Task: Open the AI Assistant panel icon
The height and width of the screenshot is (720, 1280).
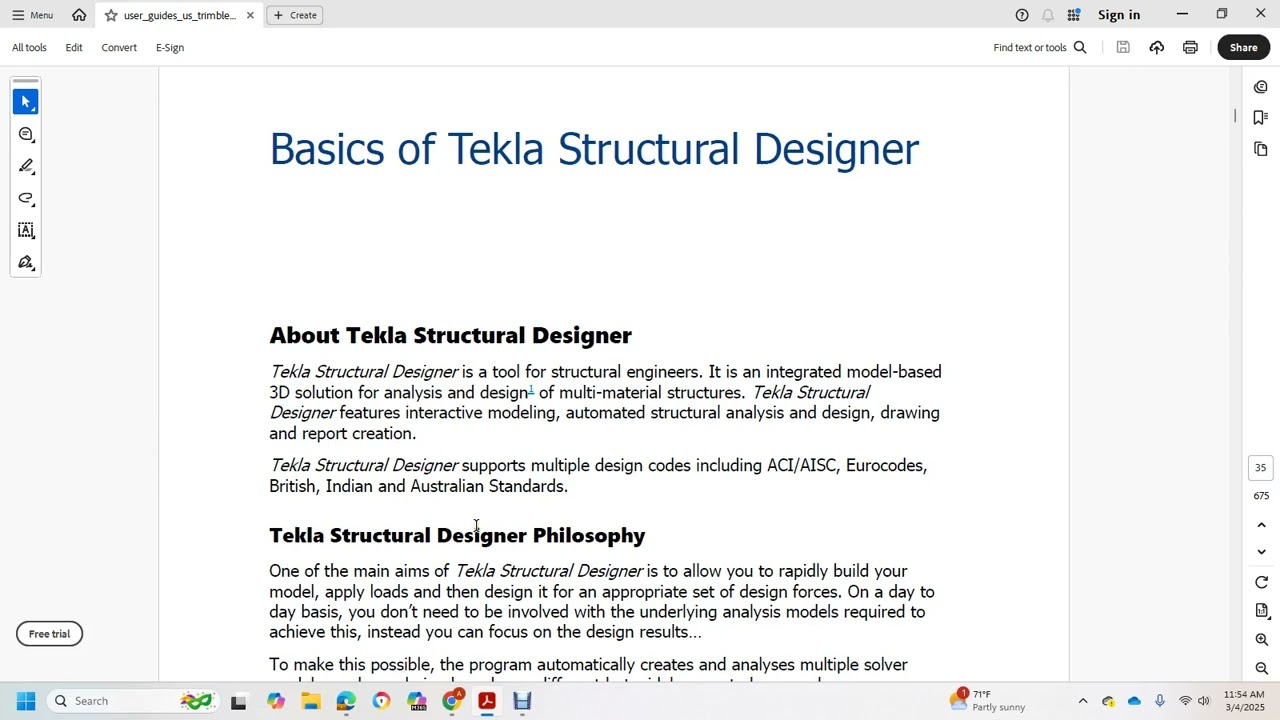Action: point(1261,87)
